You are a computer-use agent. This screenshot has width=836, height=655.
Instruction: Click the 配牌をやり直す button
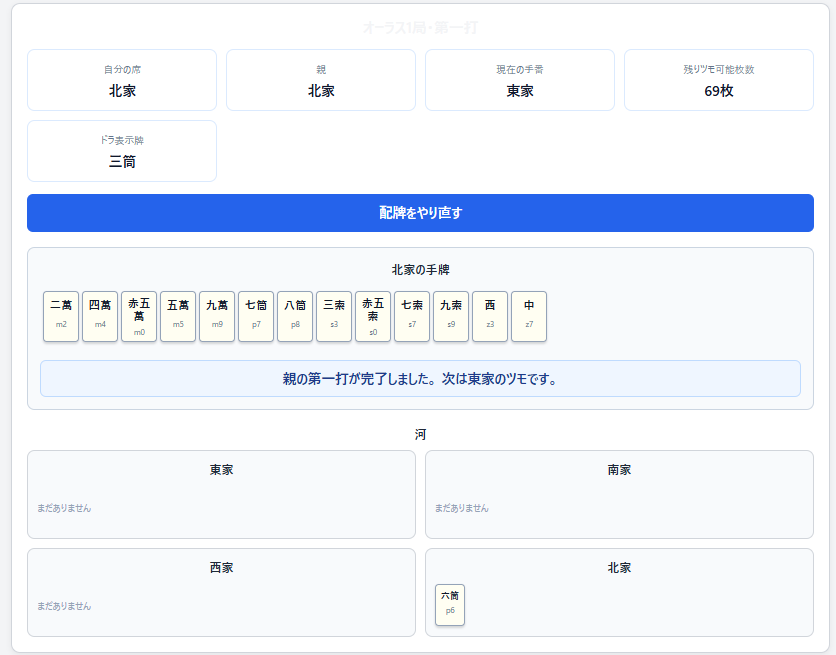click(420, 213)
